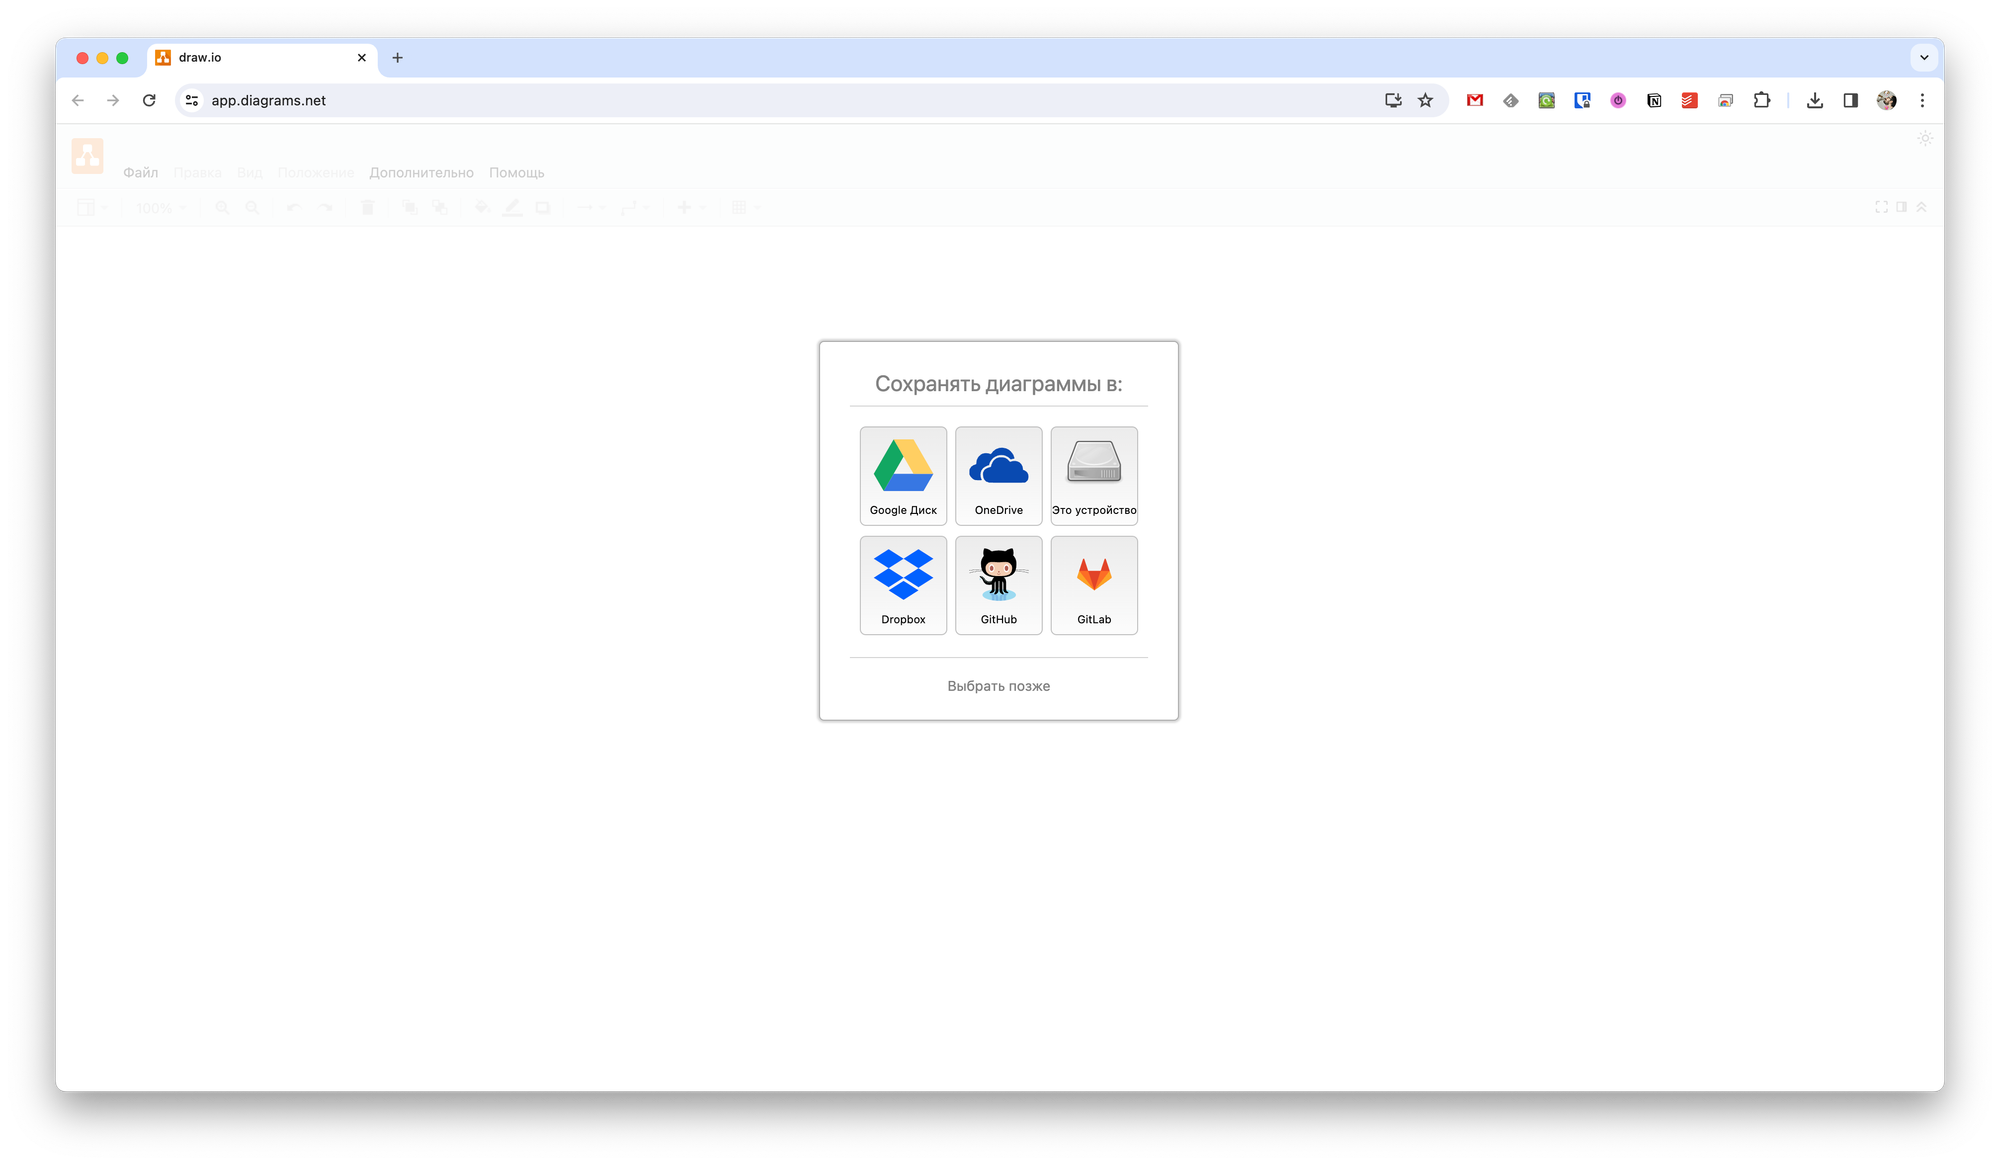Pick Это устройство storage

[1094, 475]
